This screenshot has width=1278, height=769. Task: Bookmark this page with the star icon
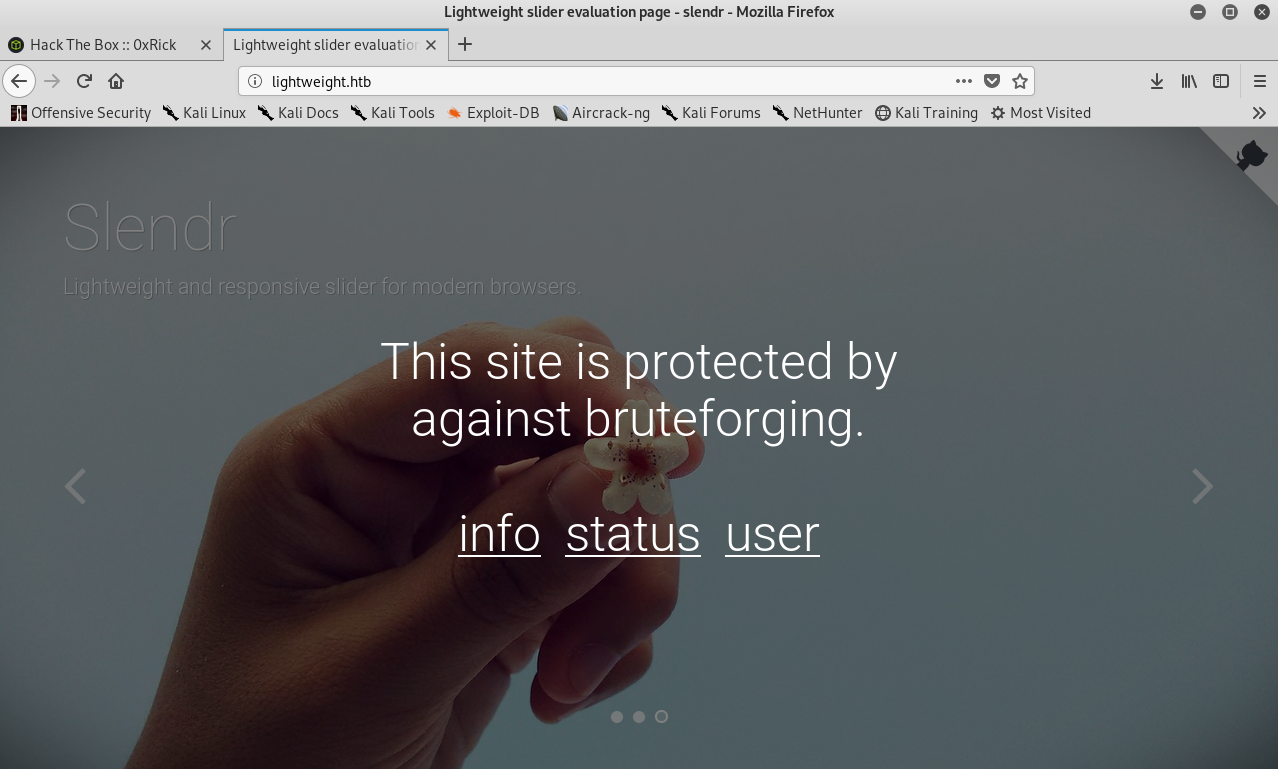[1019, 81]
